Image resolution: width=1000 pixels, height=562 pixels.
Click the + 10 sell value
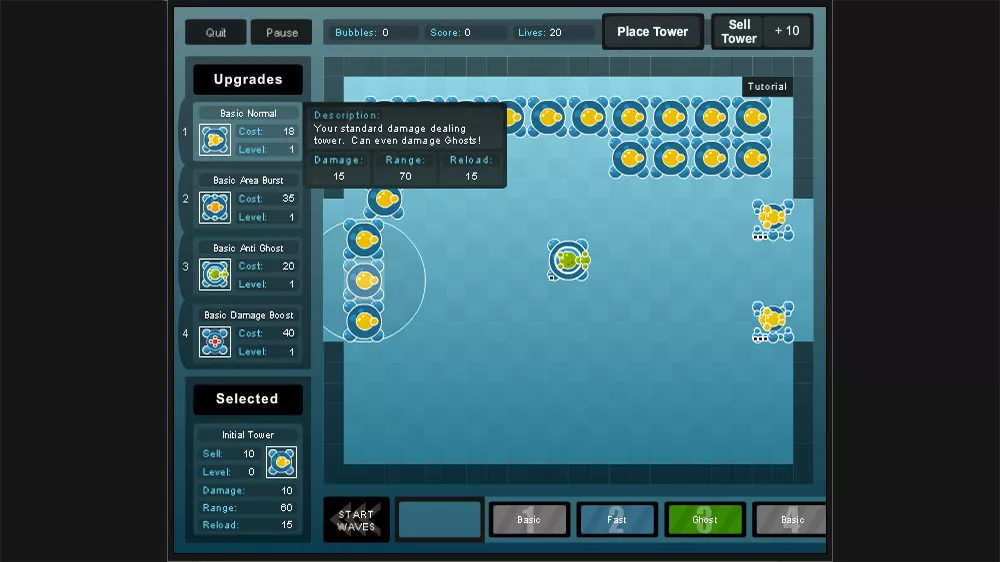coord(787,31)
